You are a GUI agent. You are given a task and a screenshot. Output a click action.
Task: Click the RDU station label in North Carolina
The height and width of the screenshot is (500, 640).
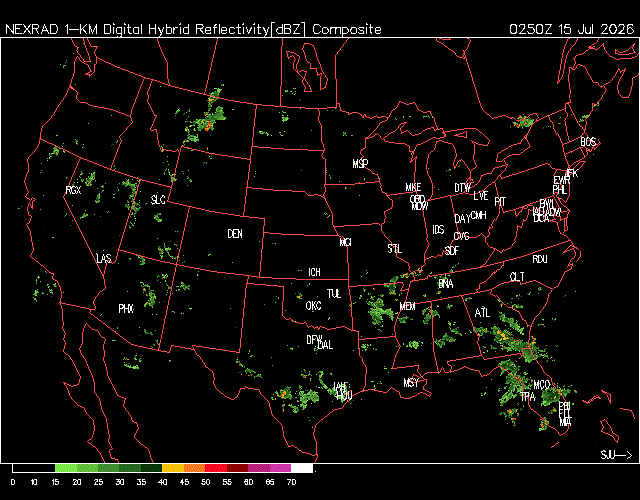[540, 259]
